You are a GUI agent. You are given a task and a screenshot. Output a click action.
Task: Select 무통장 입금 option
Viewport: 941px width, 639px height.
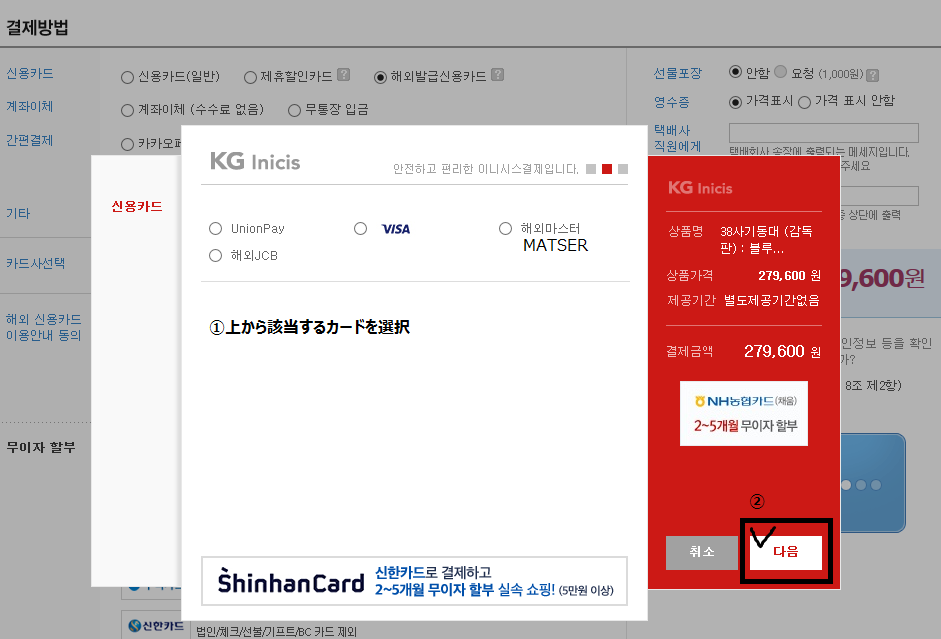[x=294, y=110]
